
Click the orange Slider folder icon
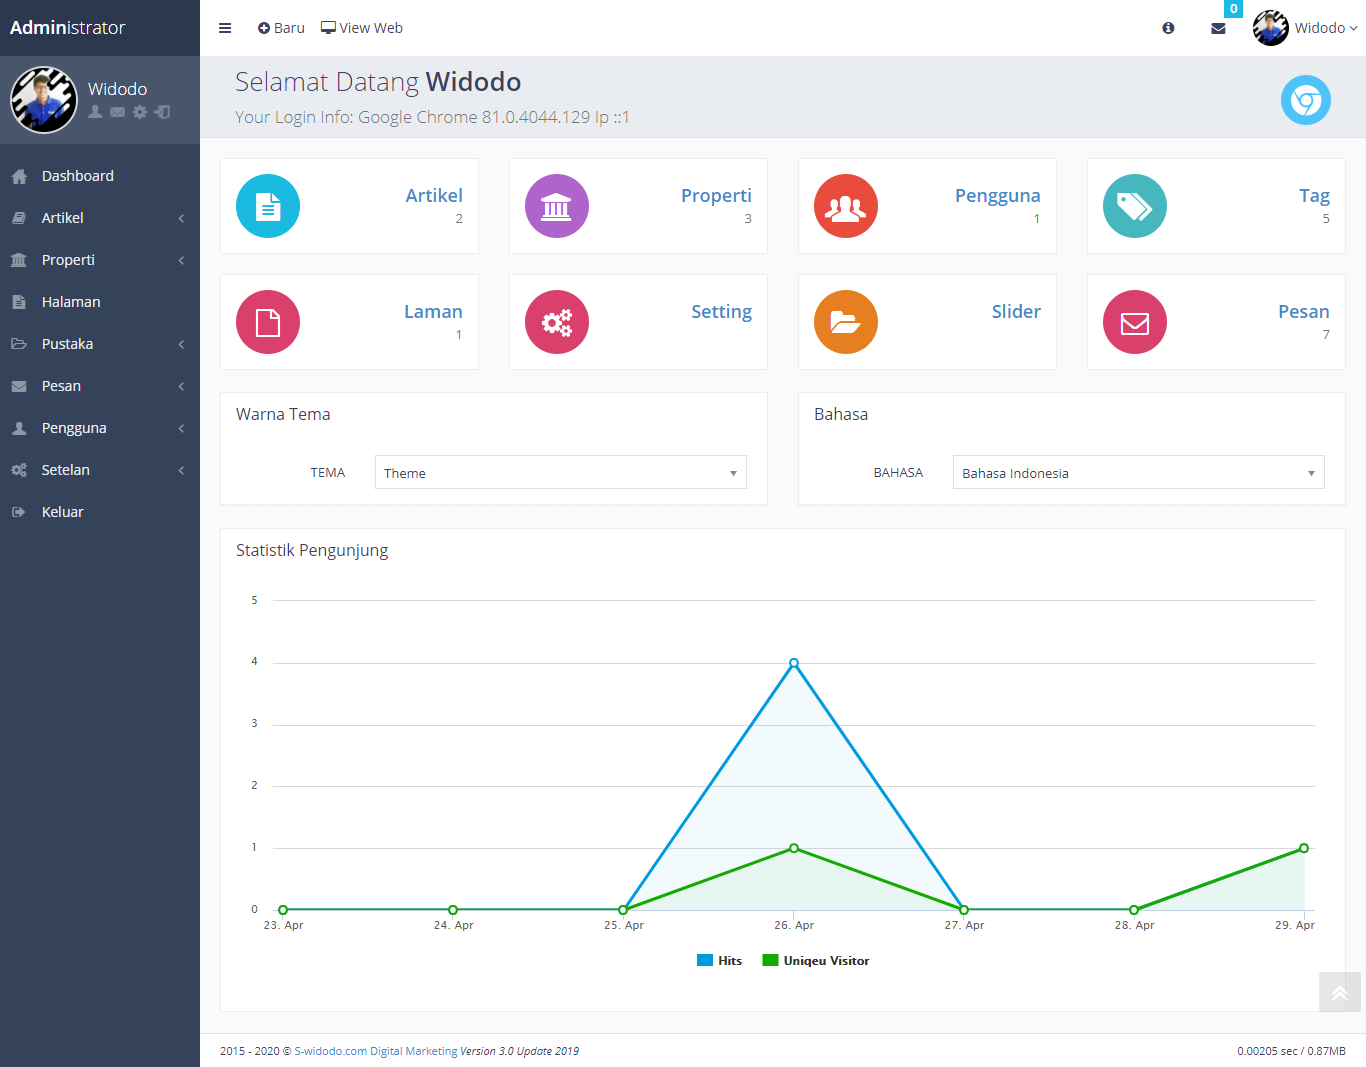pyautogui.click(x=846, y=322)
